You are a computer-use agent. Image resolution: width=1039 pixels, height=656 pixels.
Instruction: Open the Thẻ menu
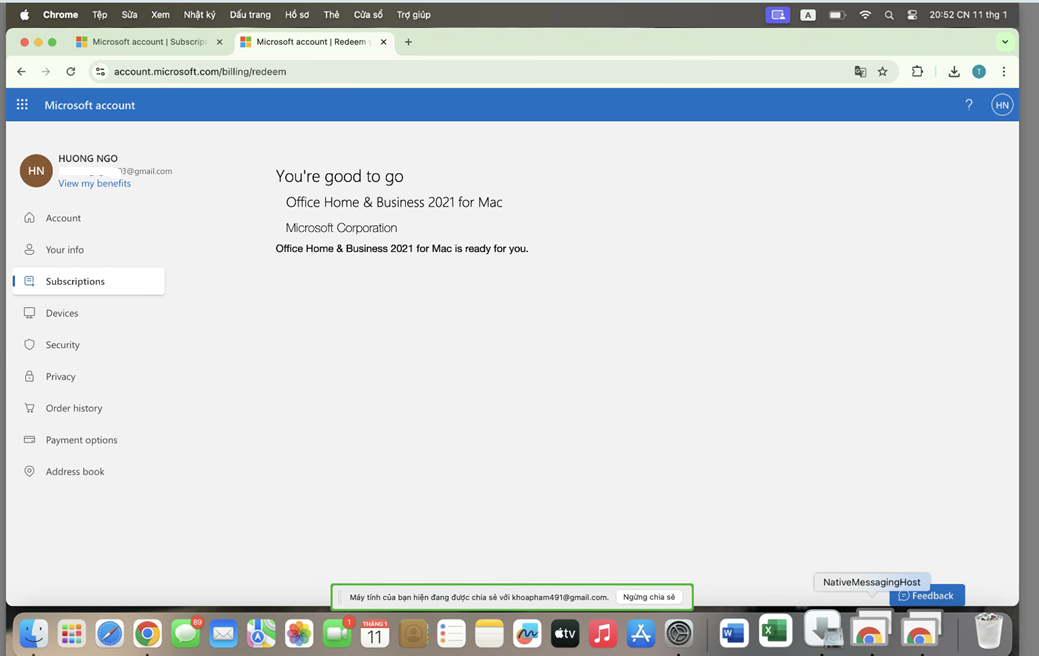[x=331, y=15]
